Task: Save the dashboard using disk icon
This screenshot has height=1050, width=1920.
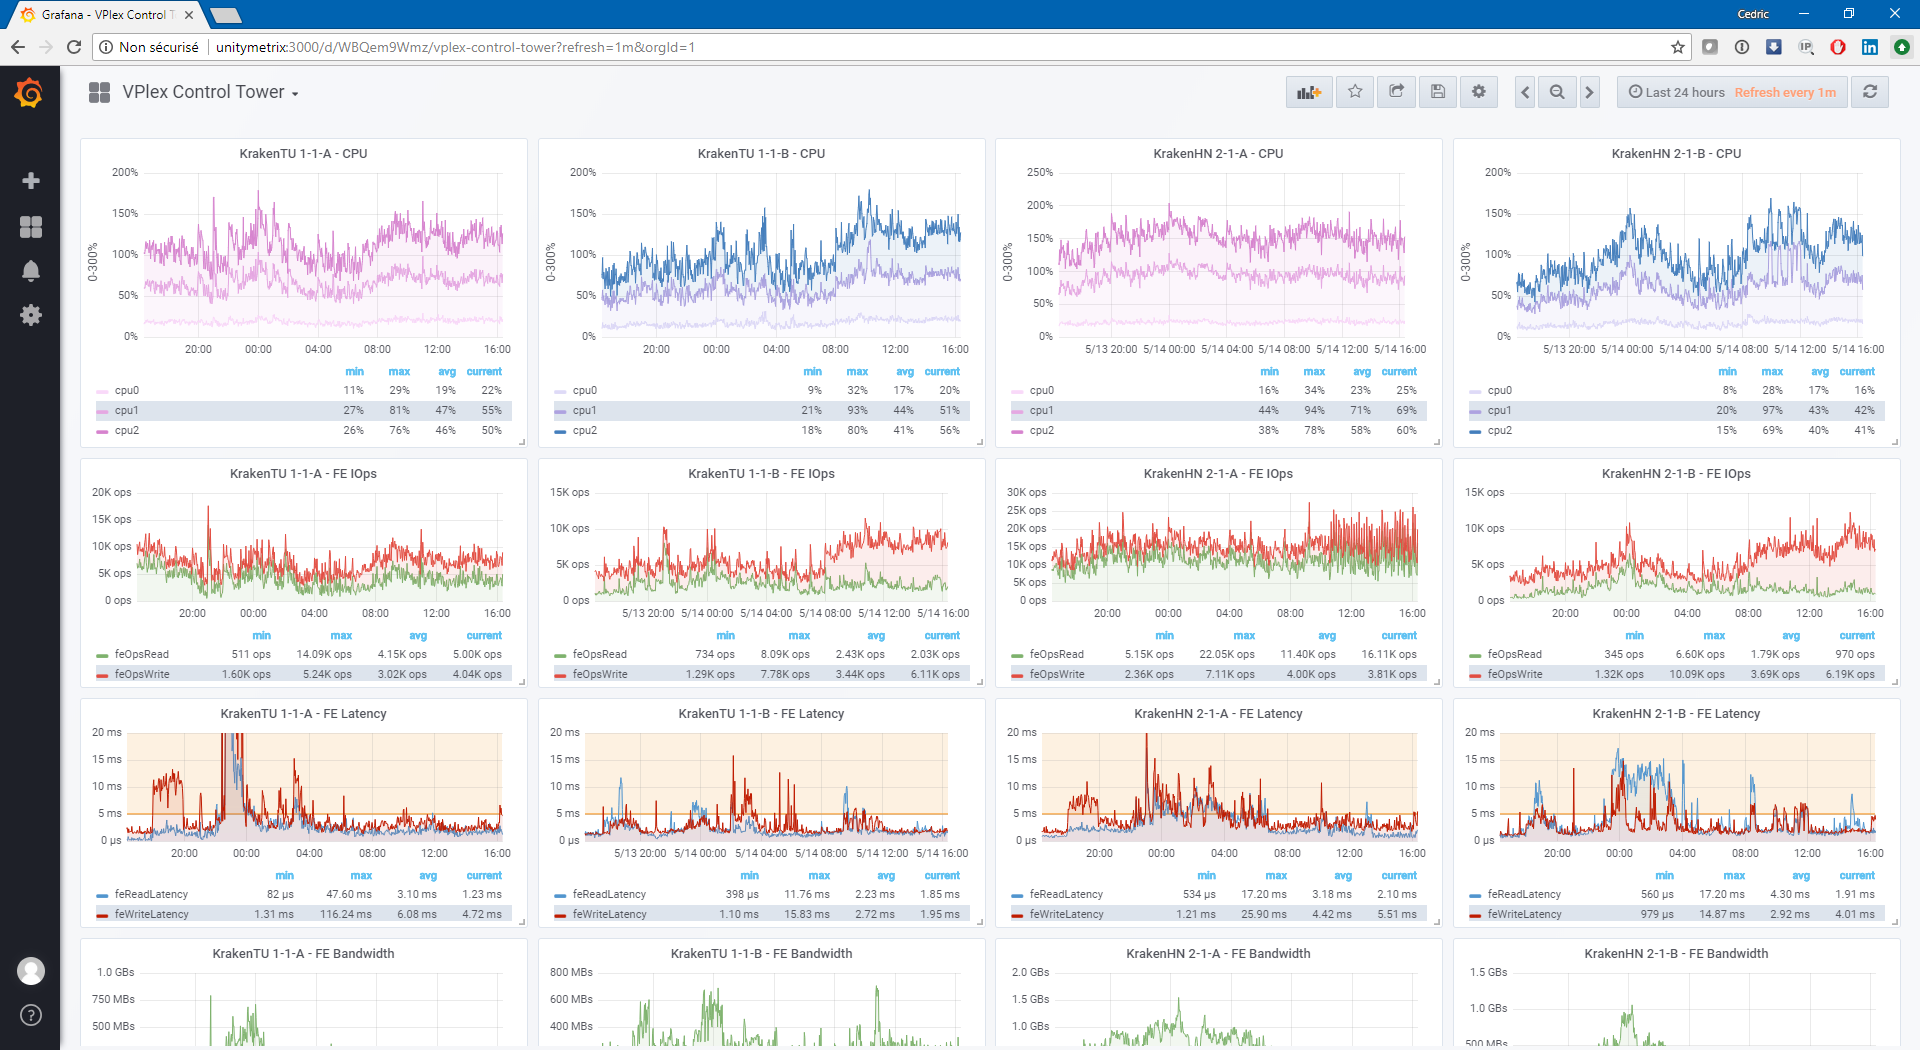Action: 1437,92
